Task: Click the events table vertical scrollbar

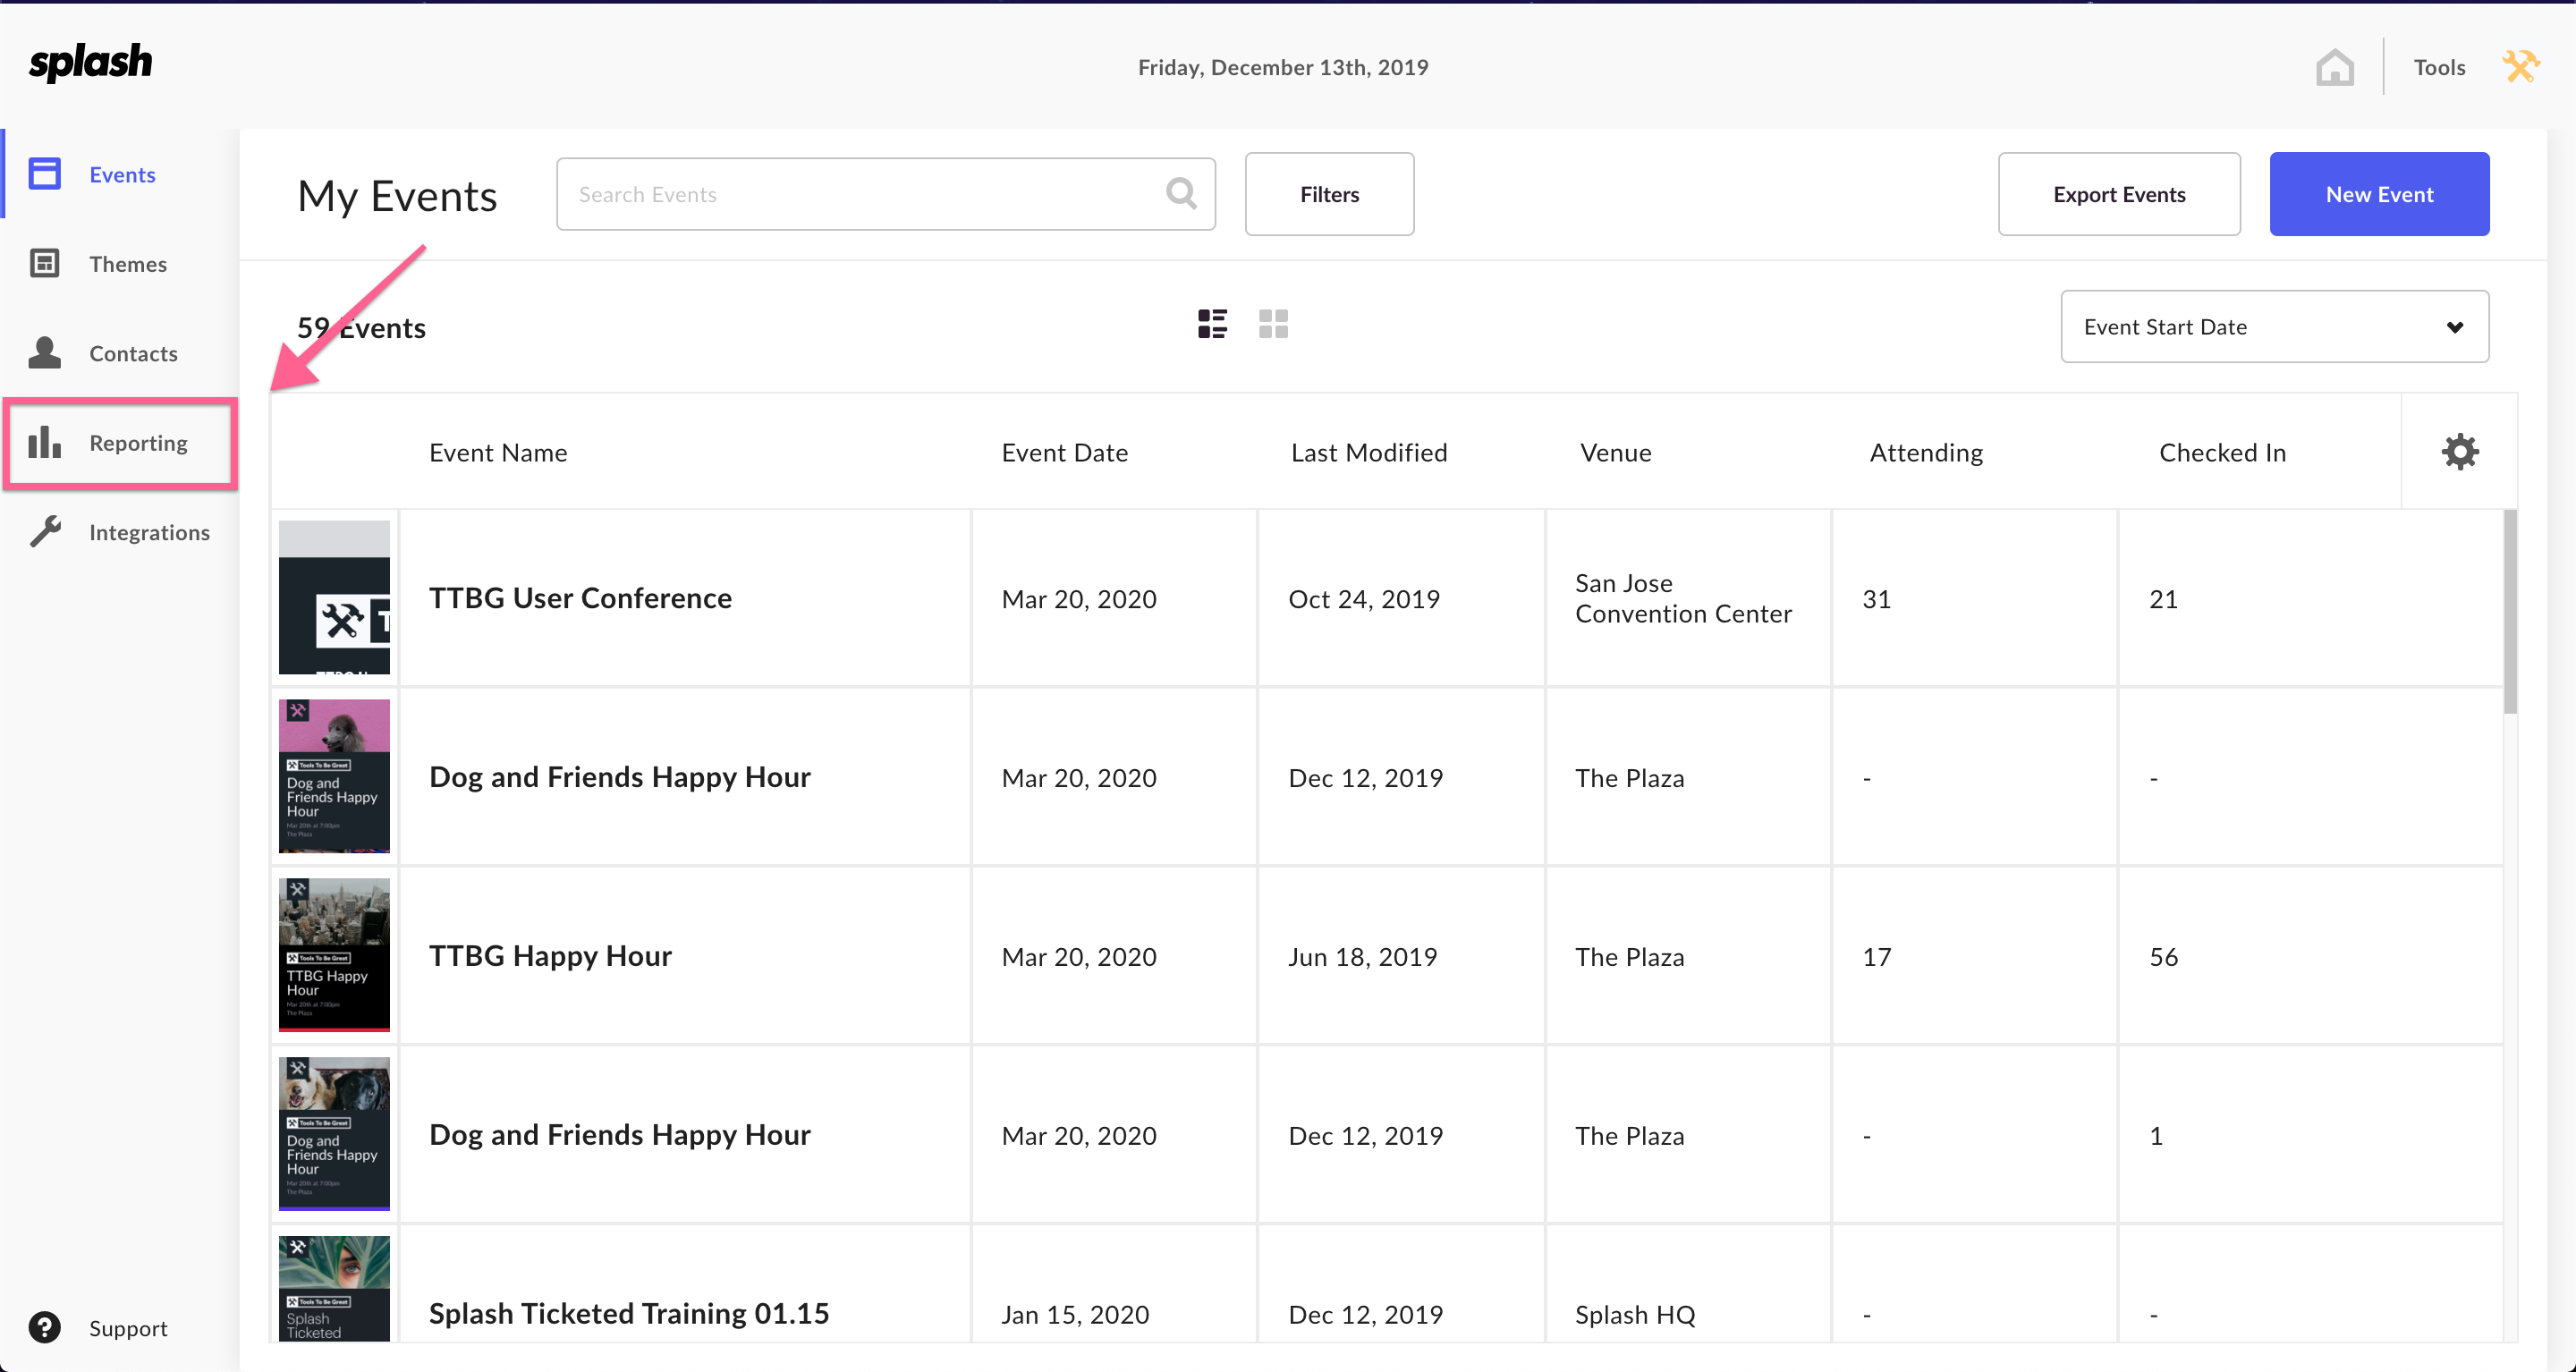Action: click(x=2510, y=612)
